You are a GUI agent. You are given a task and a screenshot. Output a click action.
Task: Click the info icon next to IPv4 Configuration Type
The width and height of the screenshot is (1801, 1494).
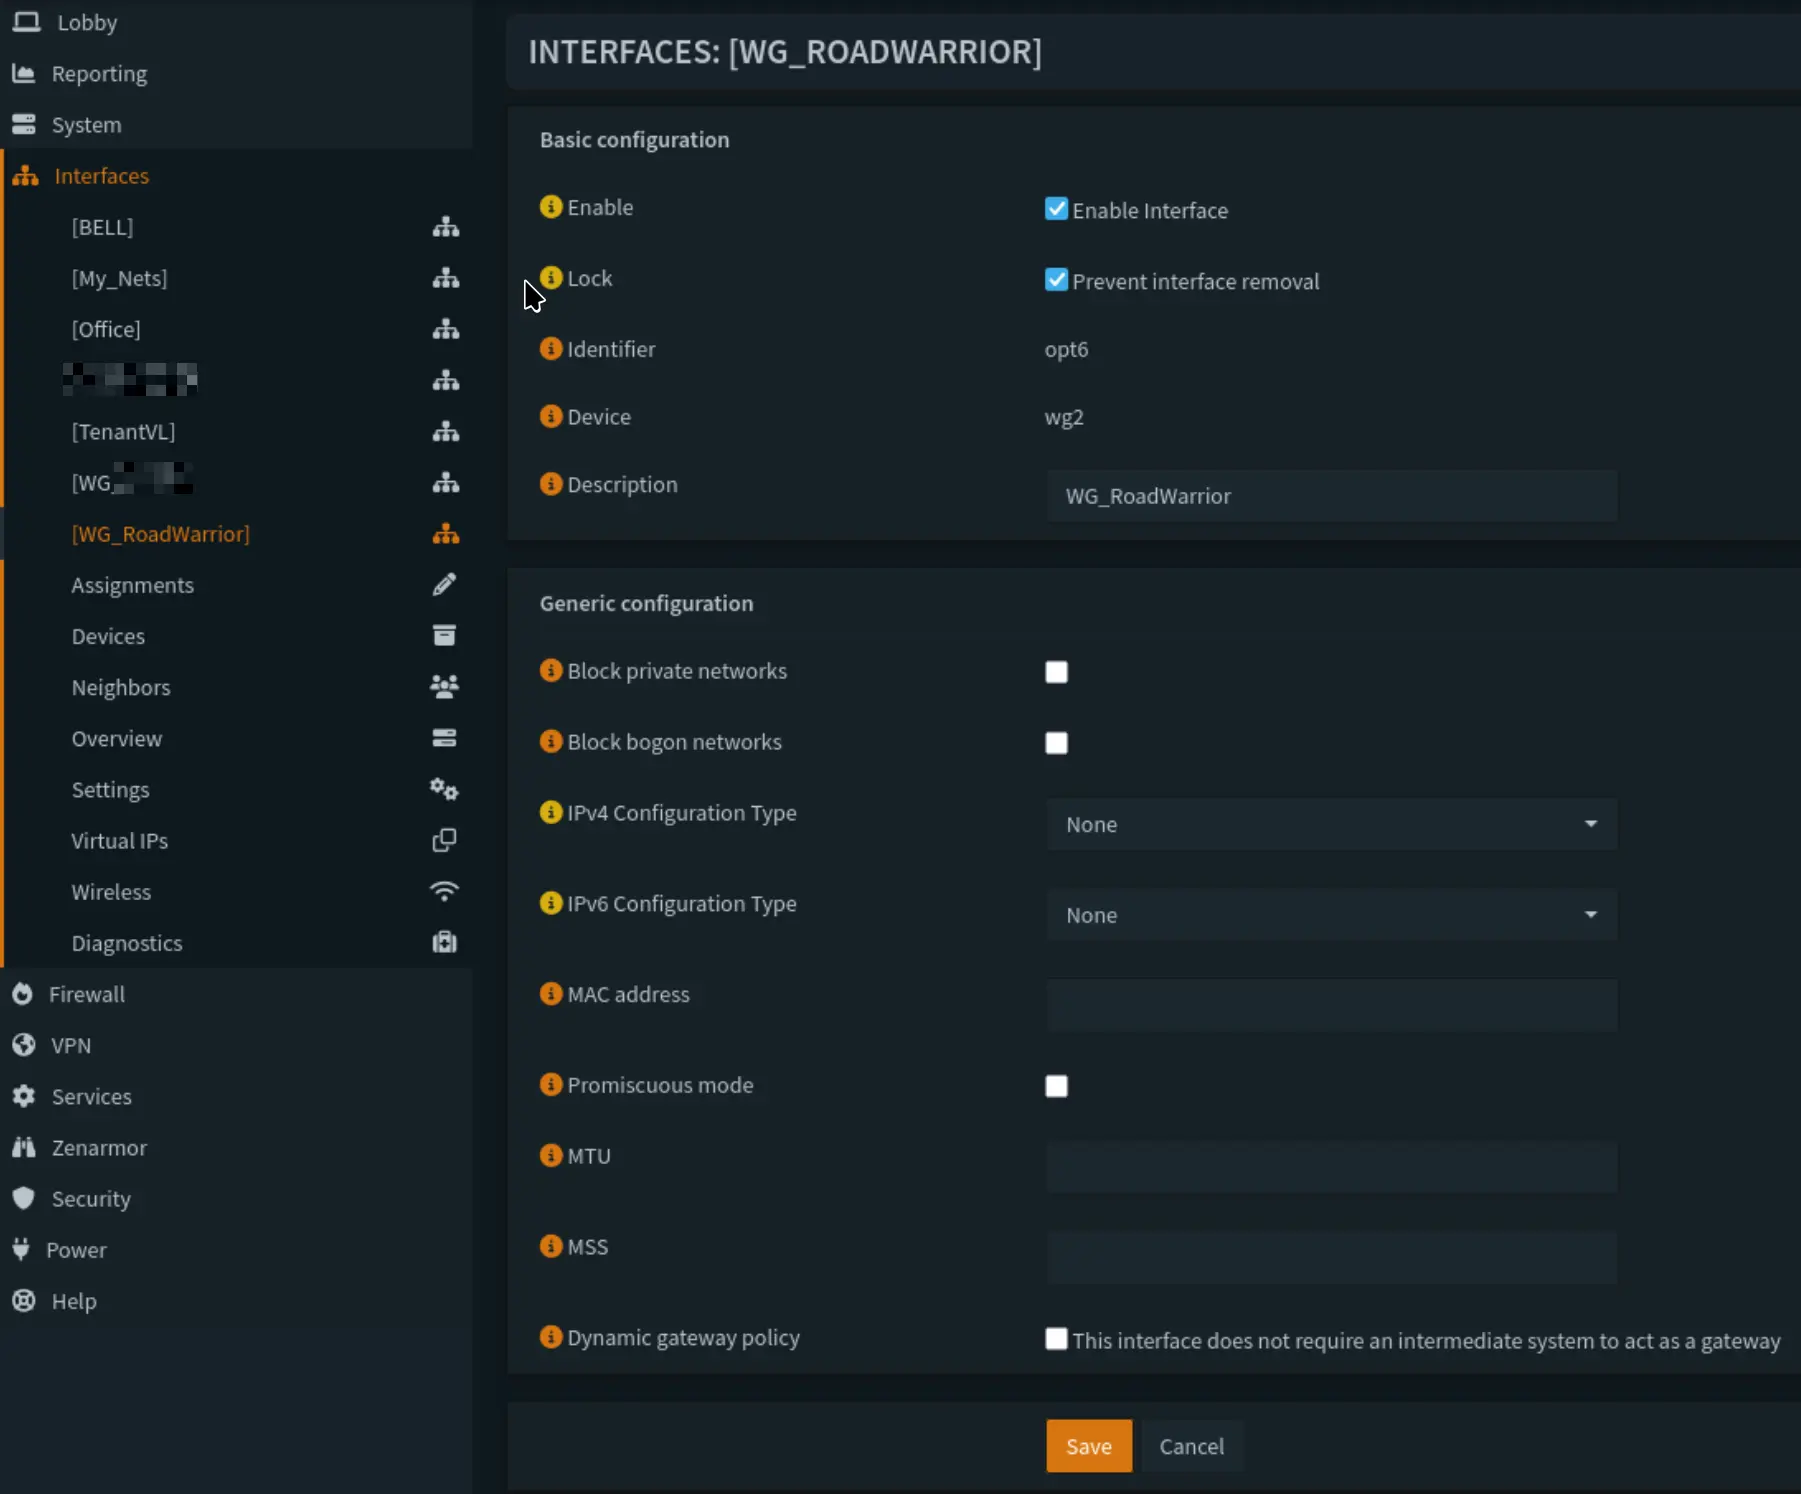(x=551, y=812)
